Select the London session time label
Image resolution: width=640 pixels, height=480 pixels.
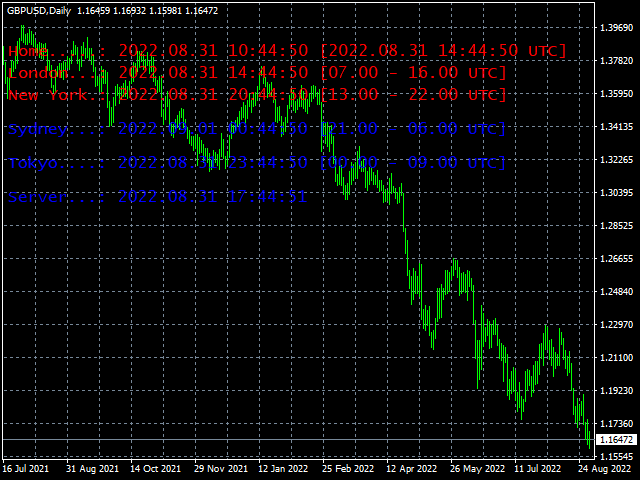pos(257,73)
